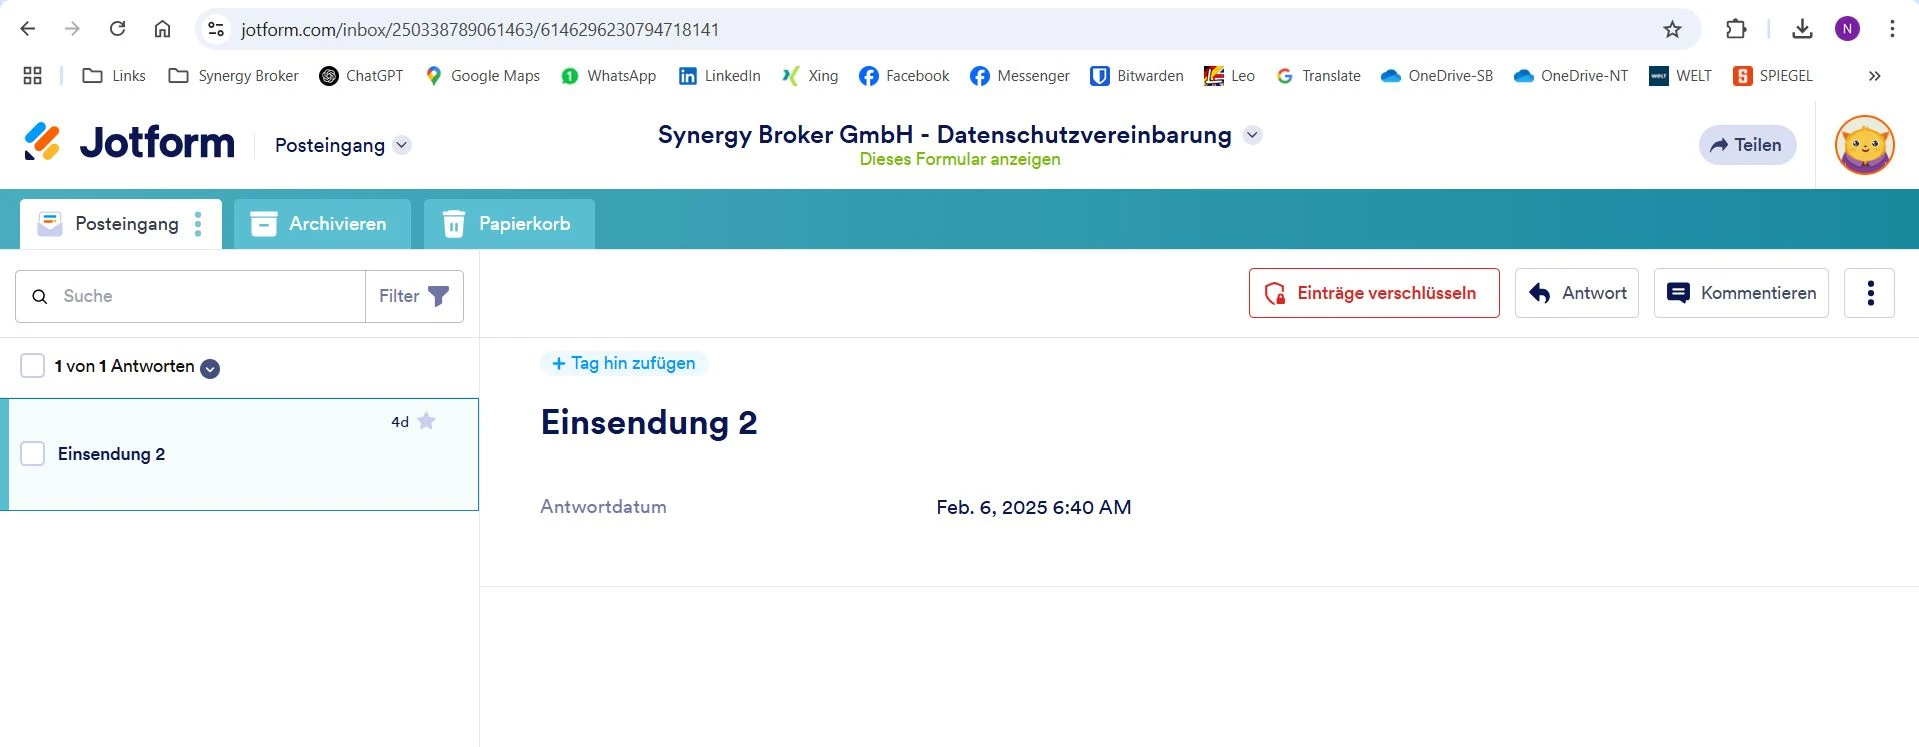The image size is (1919, 747).
Task: Open the Facebook bookmark
Action: (904, 76)
